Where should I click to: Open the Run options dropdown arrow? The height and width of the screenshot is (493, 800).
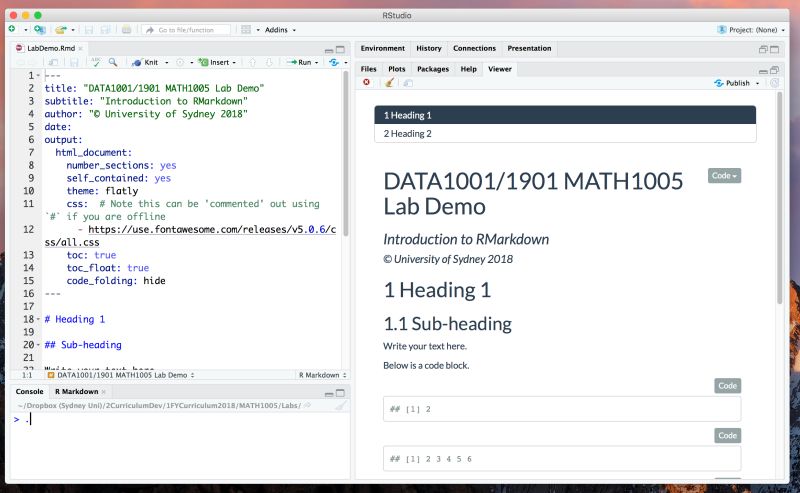coord(316,63)
